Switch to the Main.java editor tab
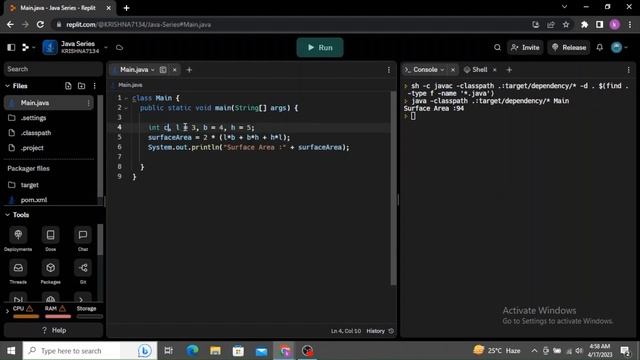 click(x=134, y=70)
